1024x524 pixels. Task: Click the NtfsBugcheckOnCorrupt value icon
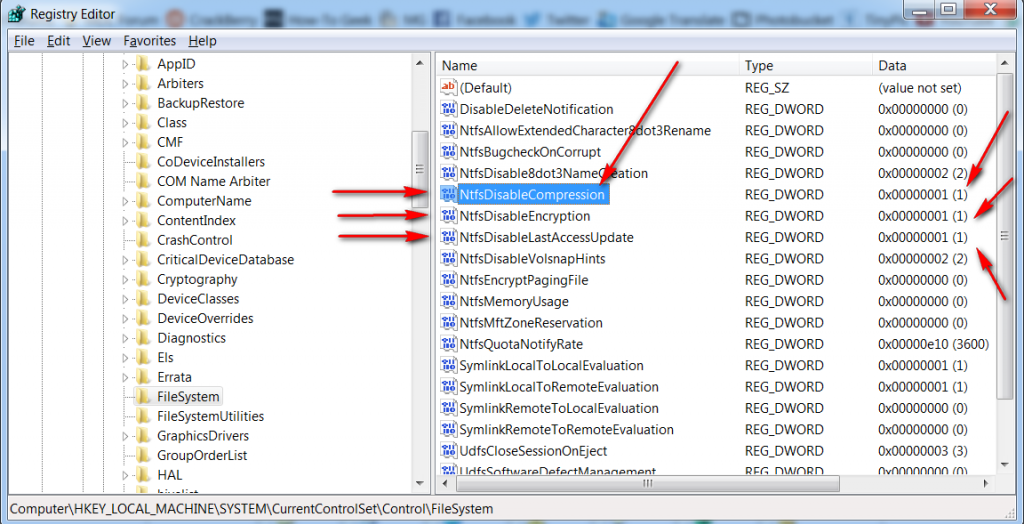coord(449,152)
